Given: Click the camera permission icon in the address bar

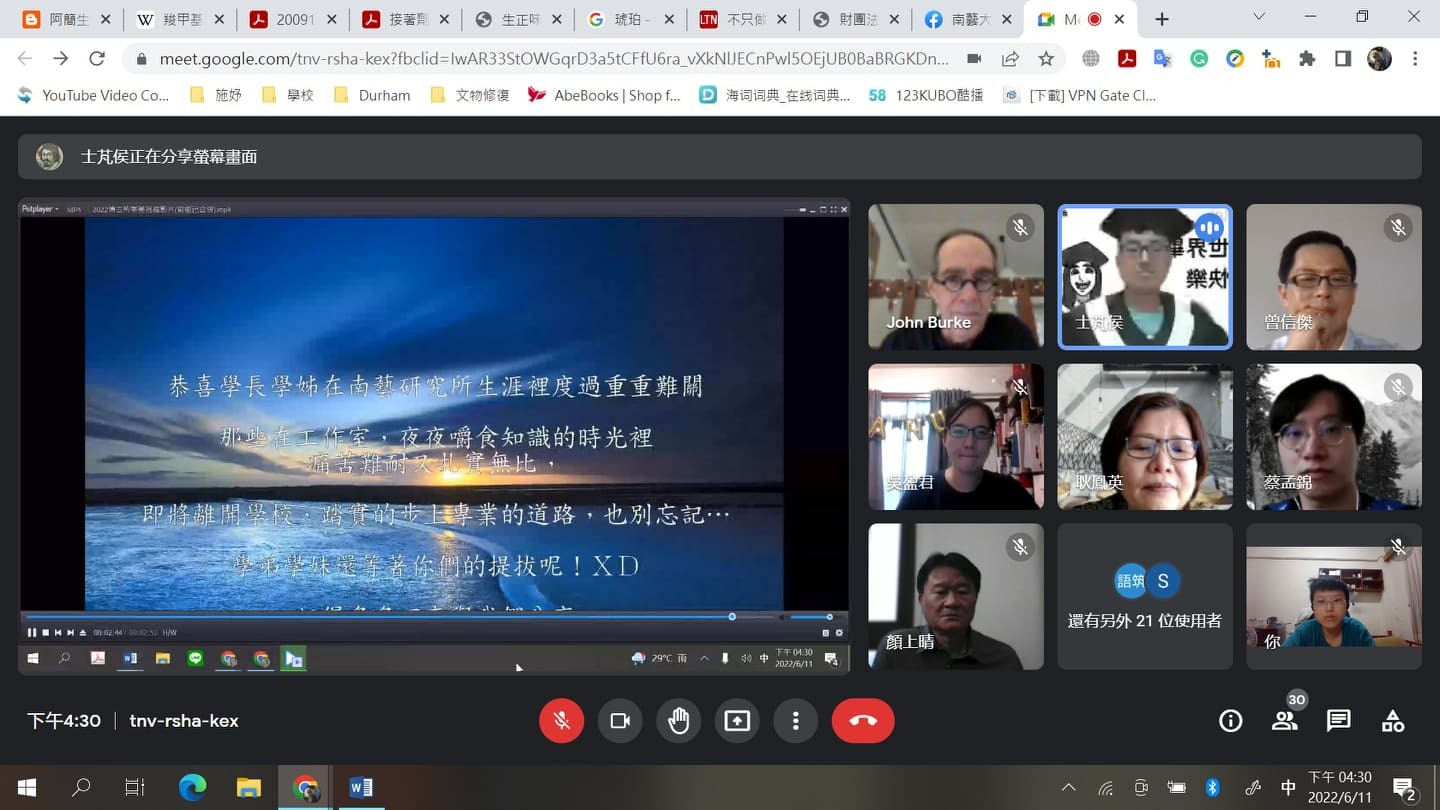Looking at the screenshot, I should (x=974, y=59).
